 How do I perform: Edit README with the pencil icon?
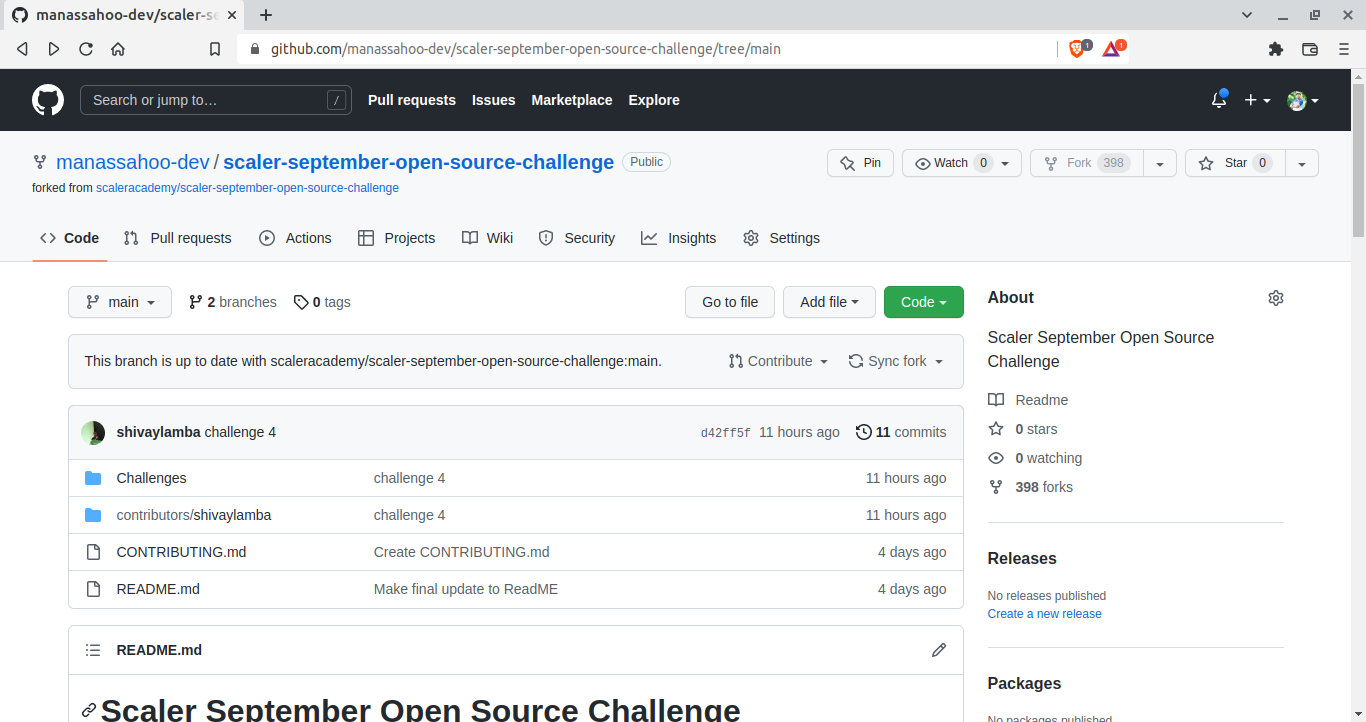click(938, 650)
